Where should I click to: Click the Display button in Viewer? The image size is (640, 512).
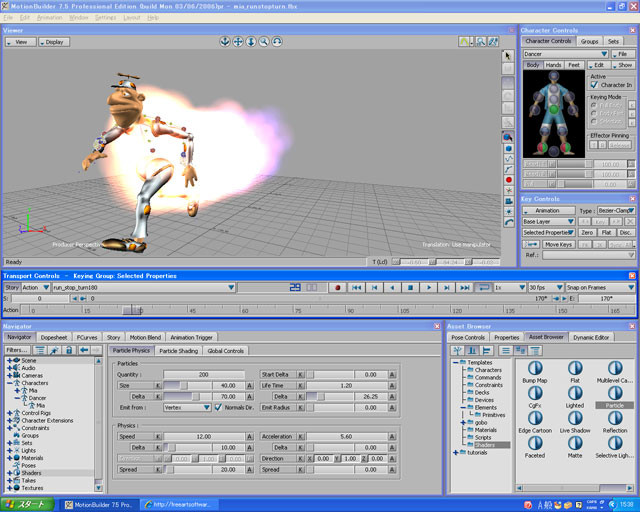tap(54, 42)
